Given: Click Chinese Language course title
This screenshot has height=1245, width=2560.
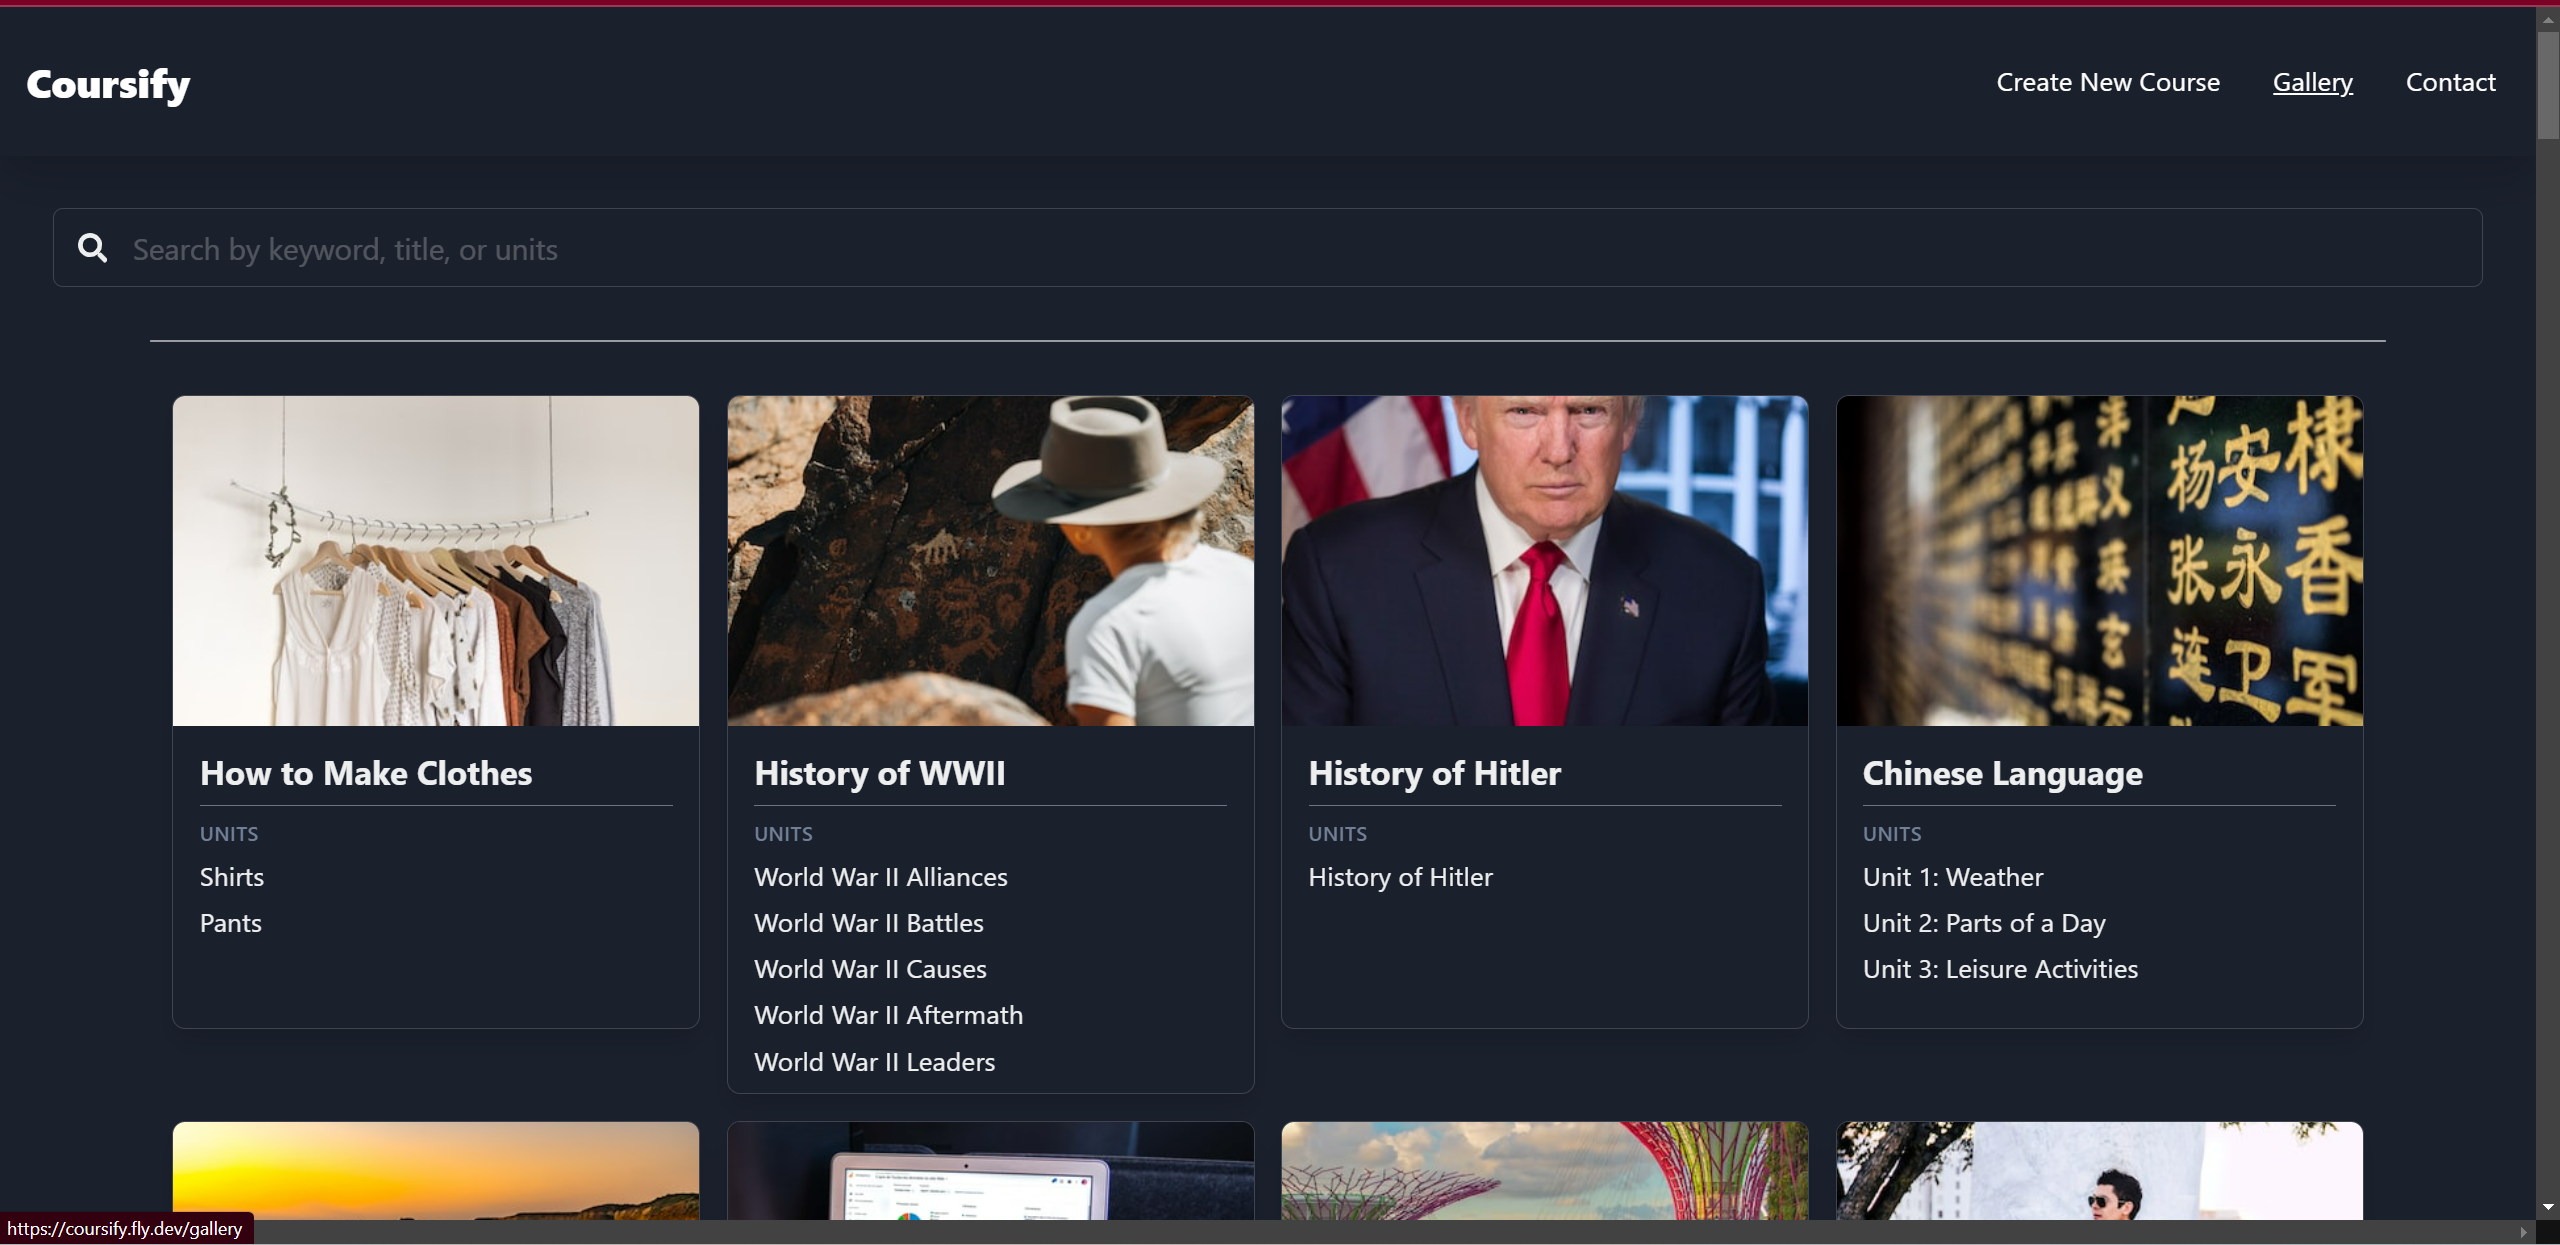Looking at the screenshot, I should click(2002, 773).
